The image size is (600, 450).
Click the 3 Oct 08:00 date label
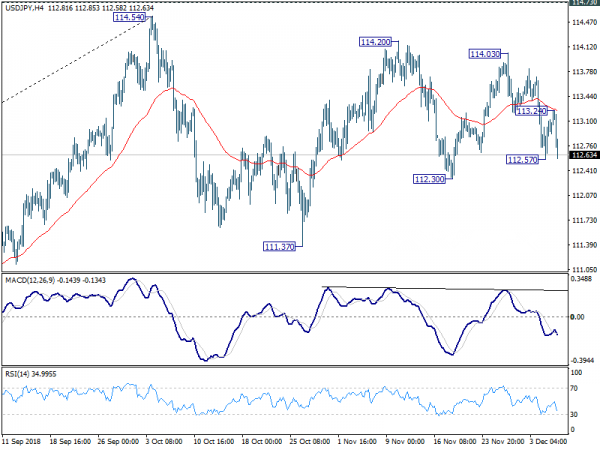(x=165, y=440)
